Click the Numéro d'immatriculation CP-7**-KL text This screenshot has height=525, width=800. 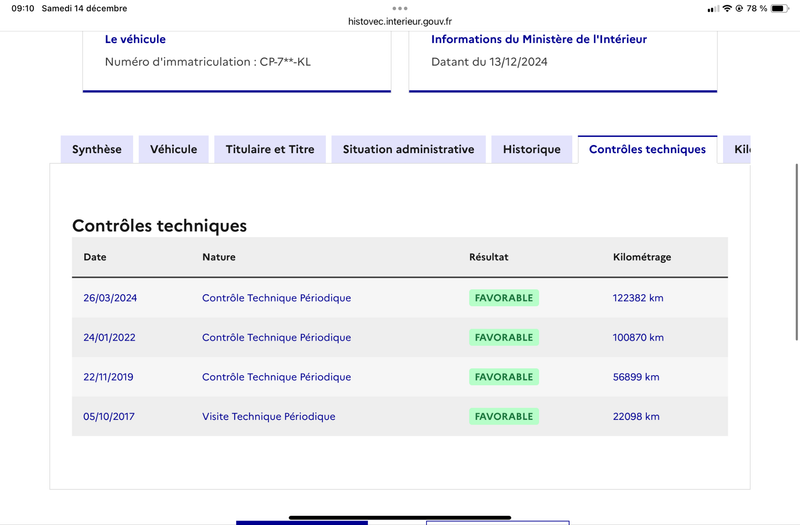[x=208, y=62]
